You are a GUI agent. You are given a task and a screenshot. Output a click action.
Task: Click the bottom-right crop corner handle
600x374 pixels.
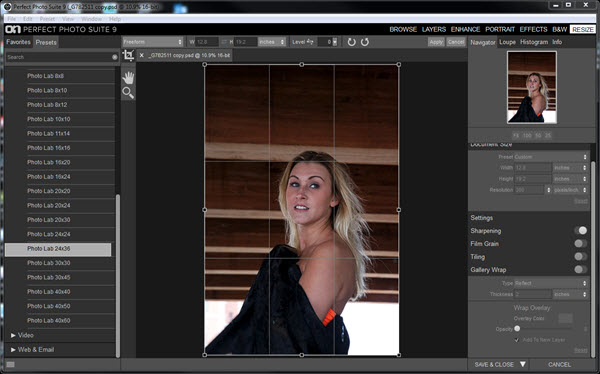[x=399, y=355]
